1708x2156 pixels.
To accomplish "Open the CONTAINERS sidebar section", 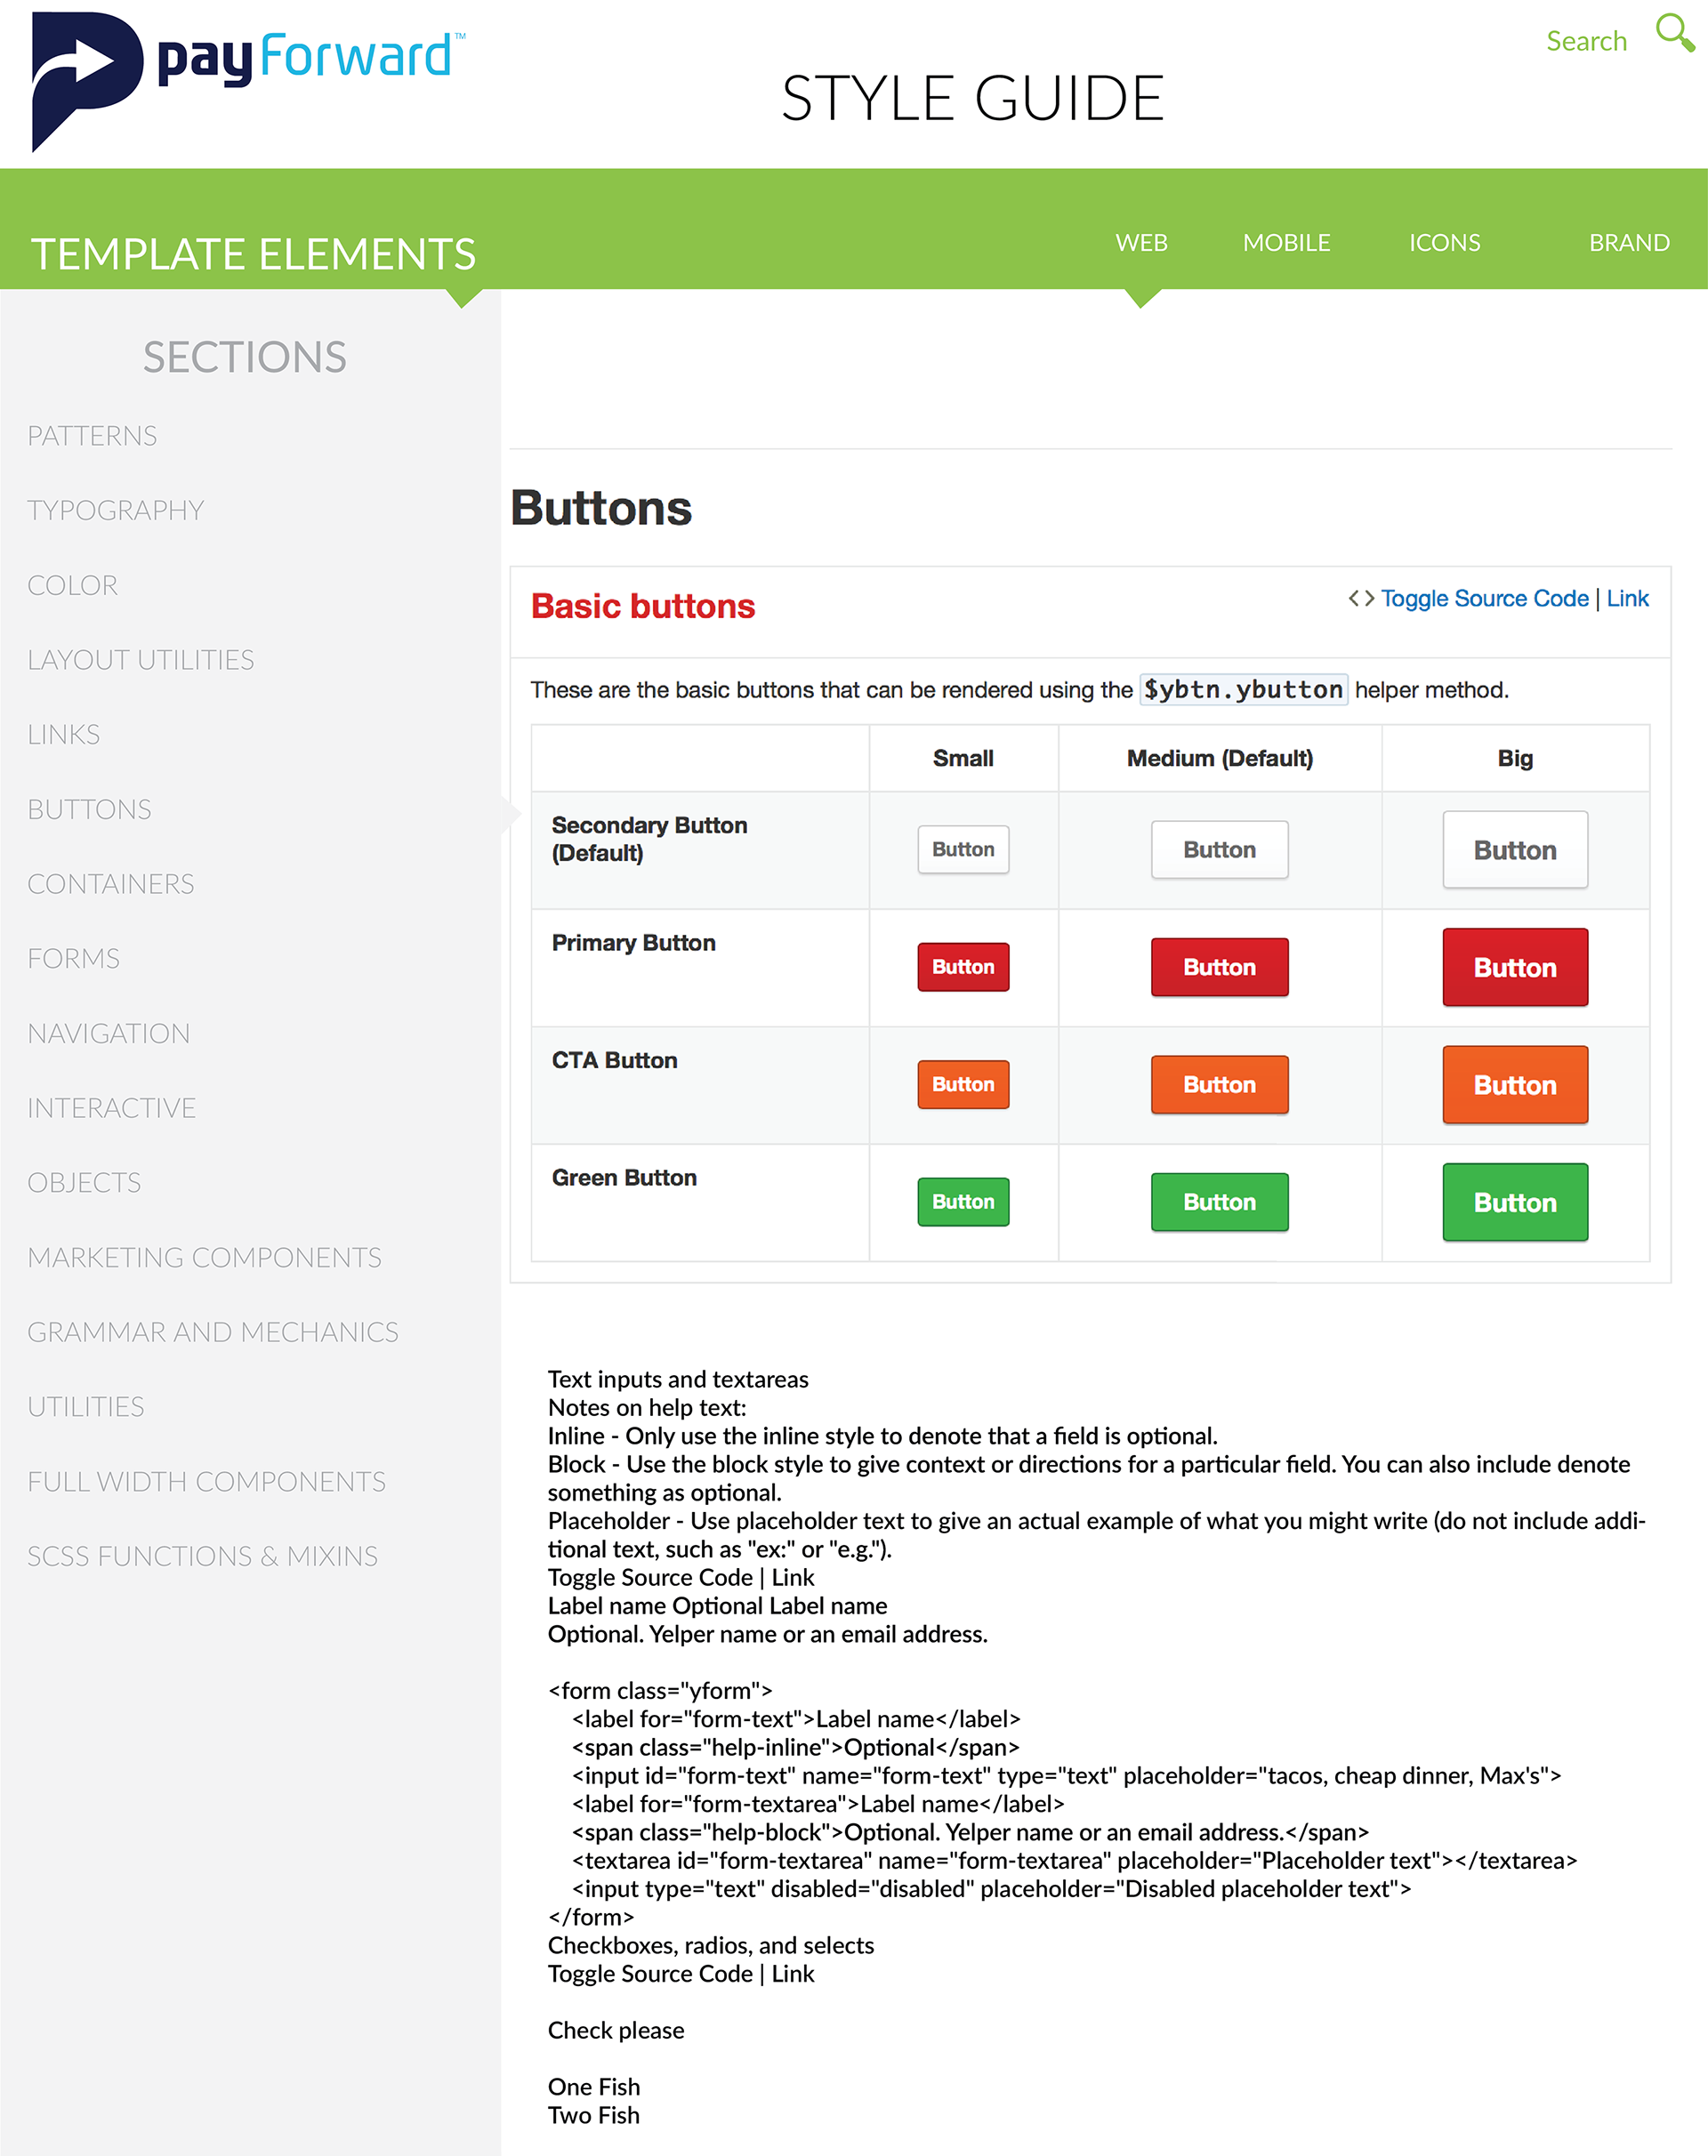I will pyautogui.click(x=111, y=884).
